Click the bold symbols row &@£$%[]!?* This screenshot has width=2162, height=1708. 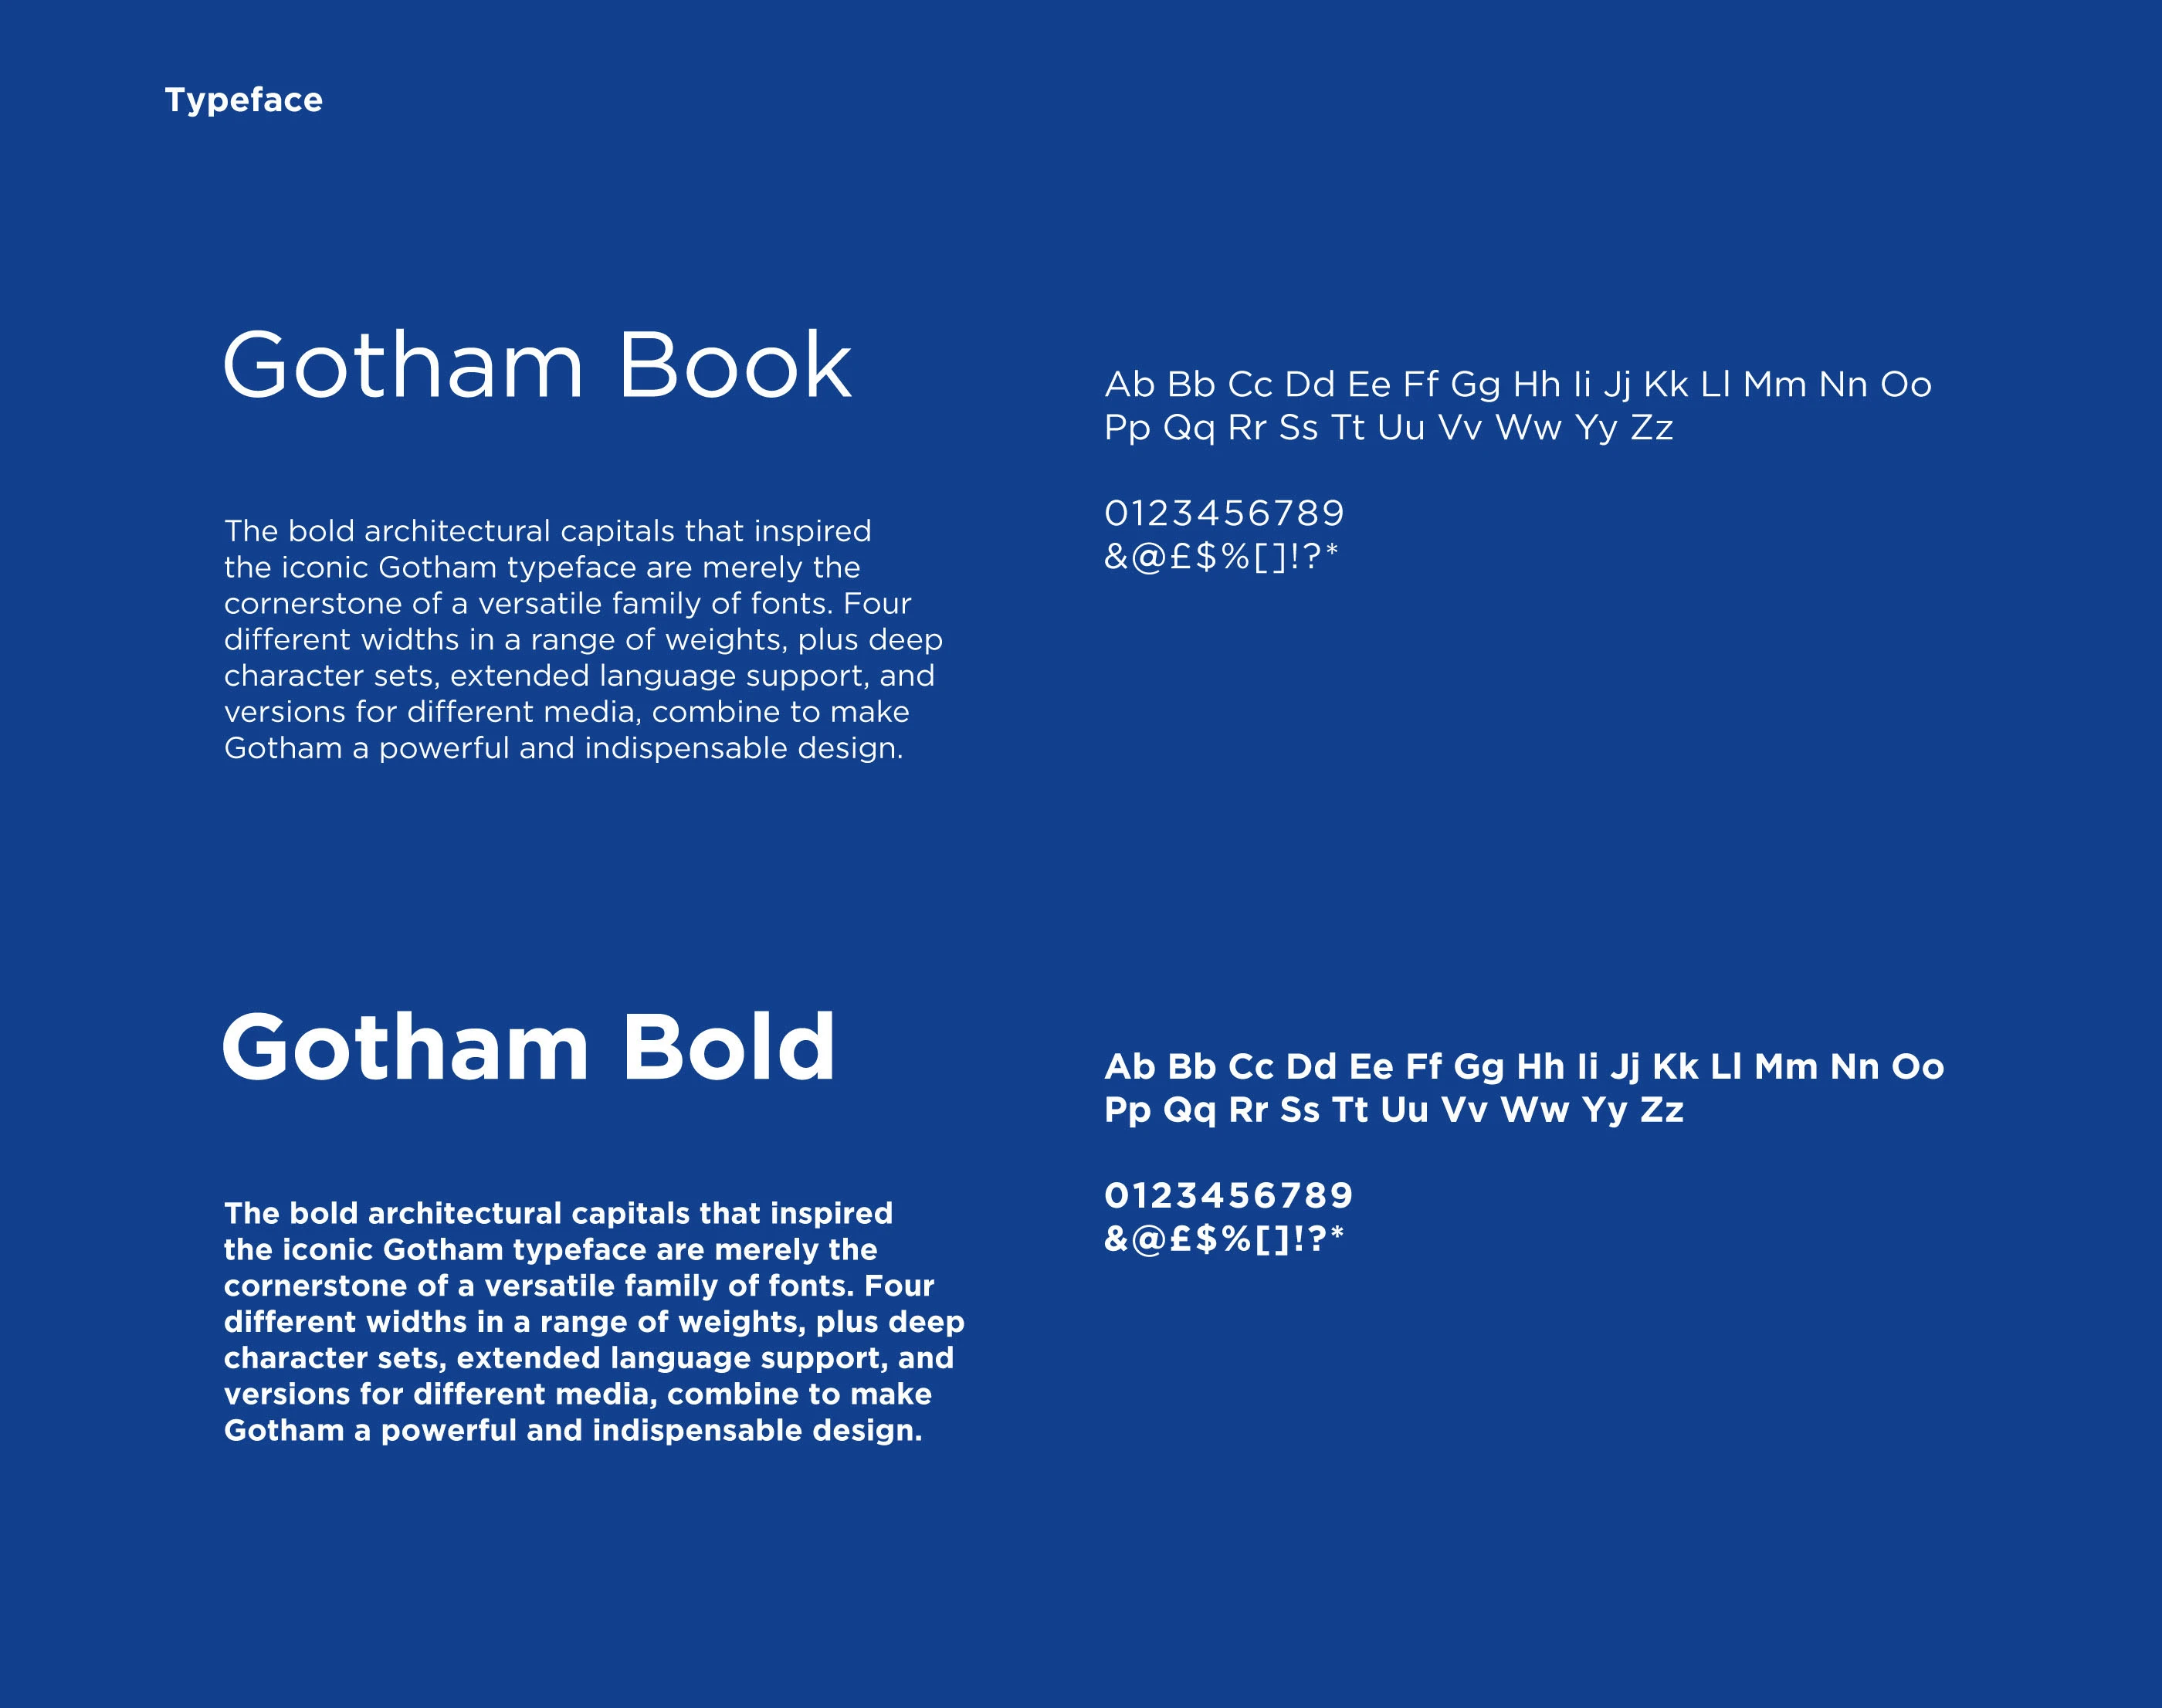(x=1223, y=1239)
